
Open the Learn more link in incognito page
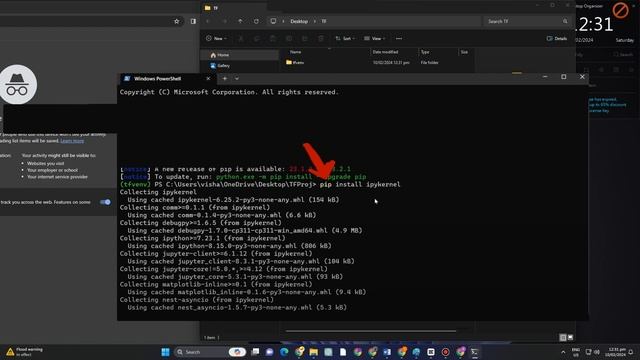[72, 141]
